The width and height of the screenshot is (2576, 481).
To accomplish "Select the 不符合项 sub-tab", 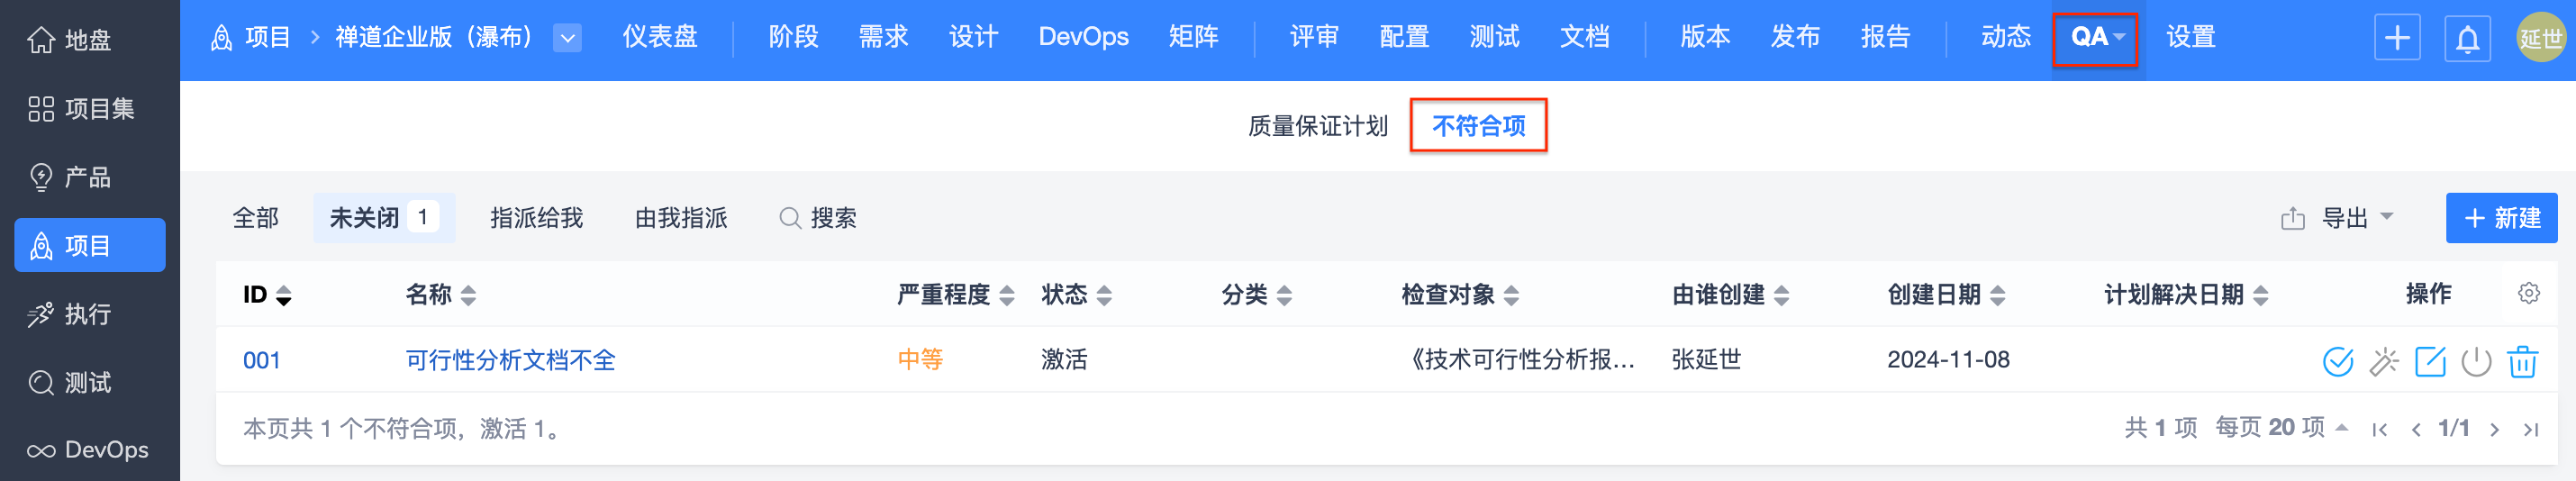I will (1478, 126).
